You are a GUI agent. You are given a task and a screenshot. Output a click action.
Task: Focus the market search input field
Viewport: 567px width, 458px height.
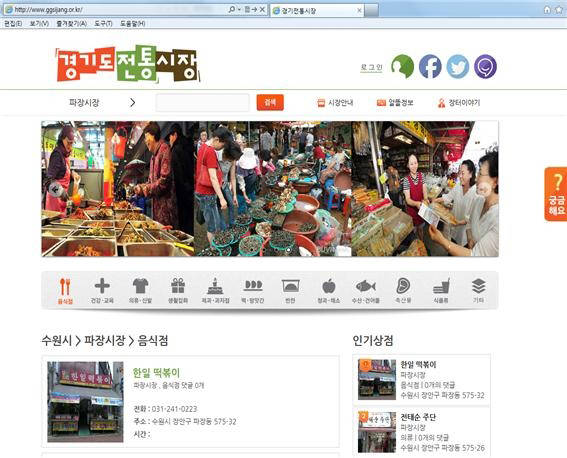pos(202,103)
